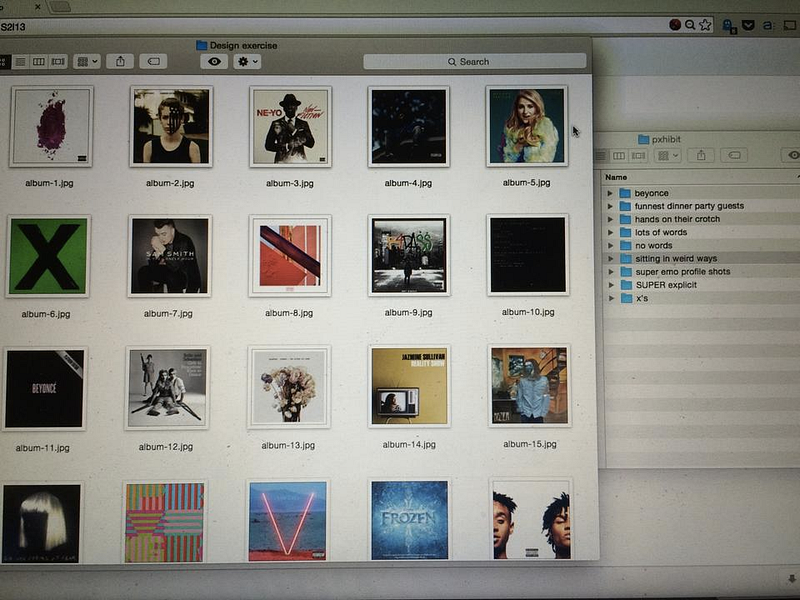Select album-6.jpg green X cover
The height and width of the screenshot is (600, 800).
click(x=48, y=256)
